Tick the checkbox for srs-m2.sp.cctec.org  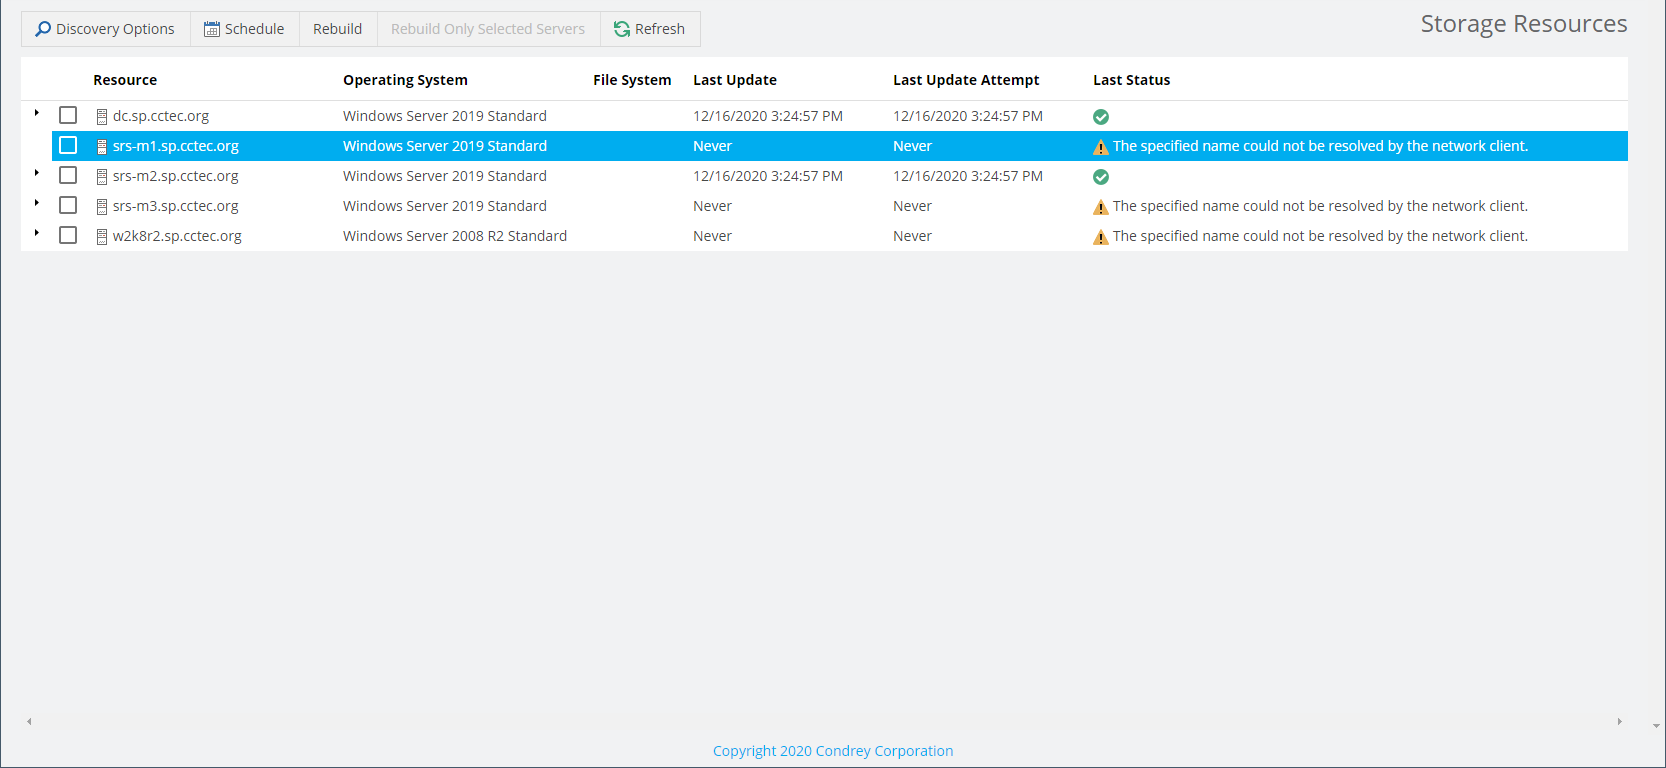pos(68,175)
